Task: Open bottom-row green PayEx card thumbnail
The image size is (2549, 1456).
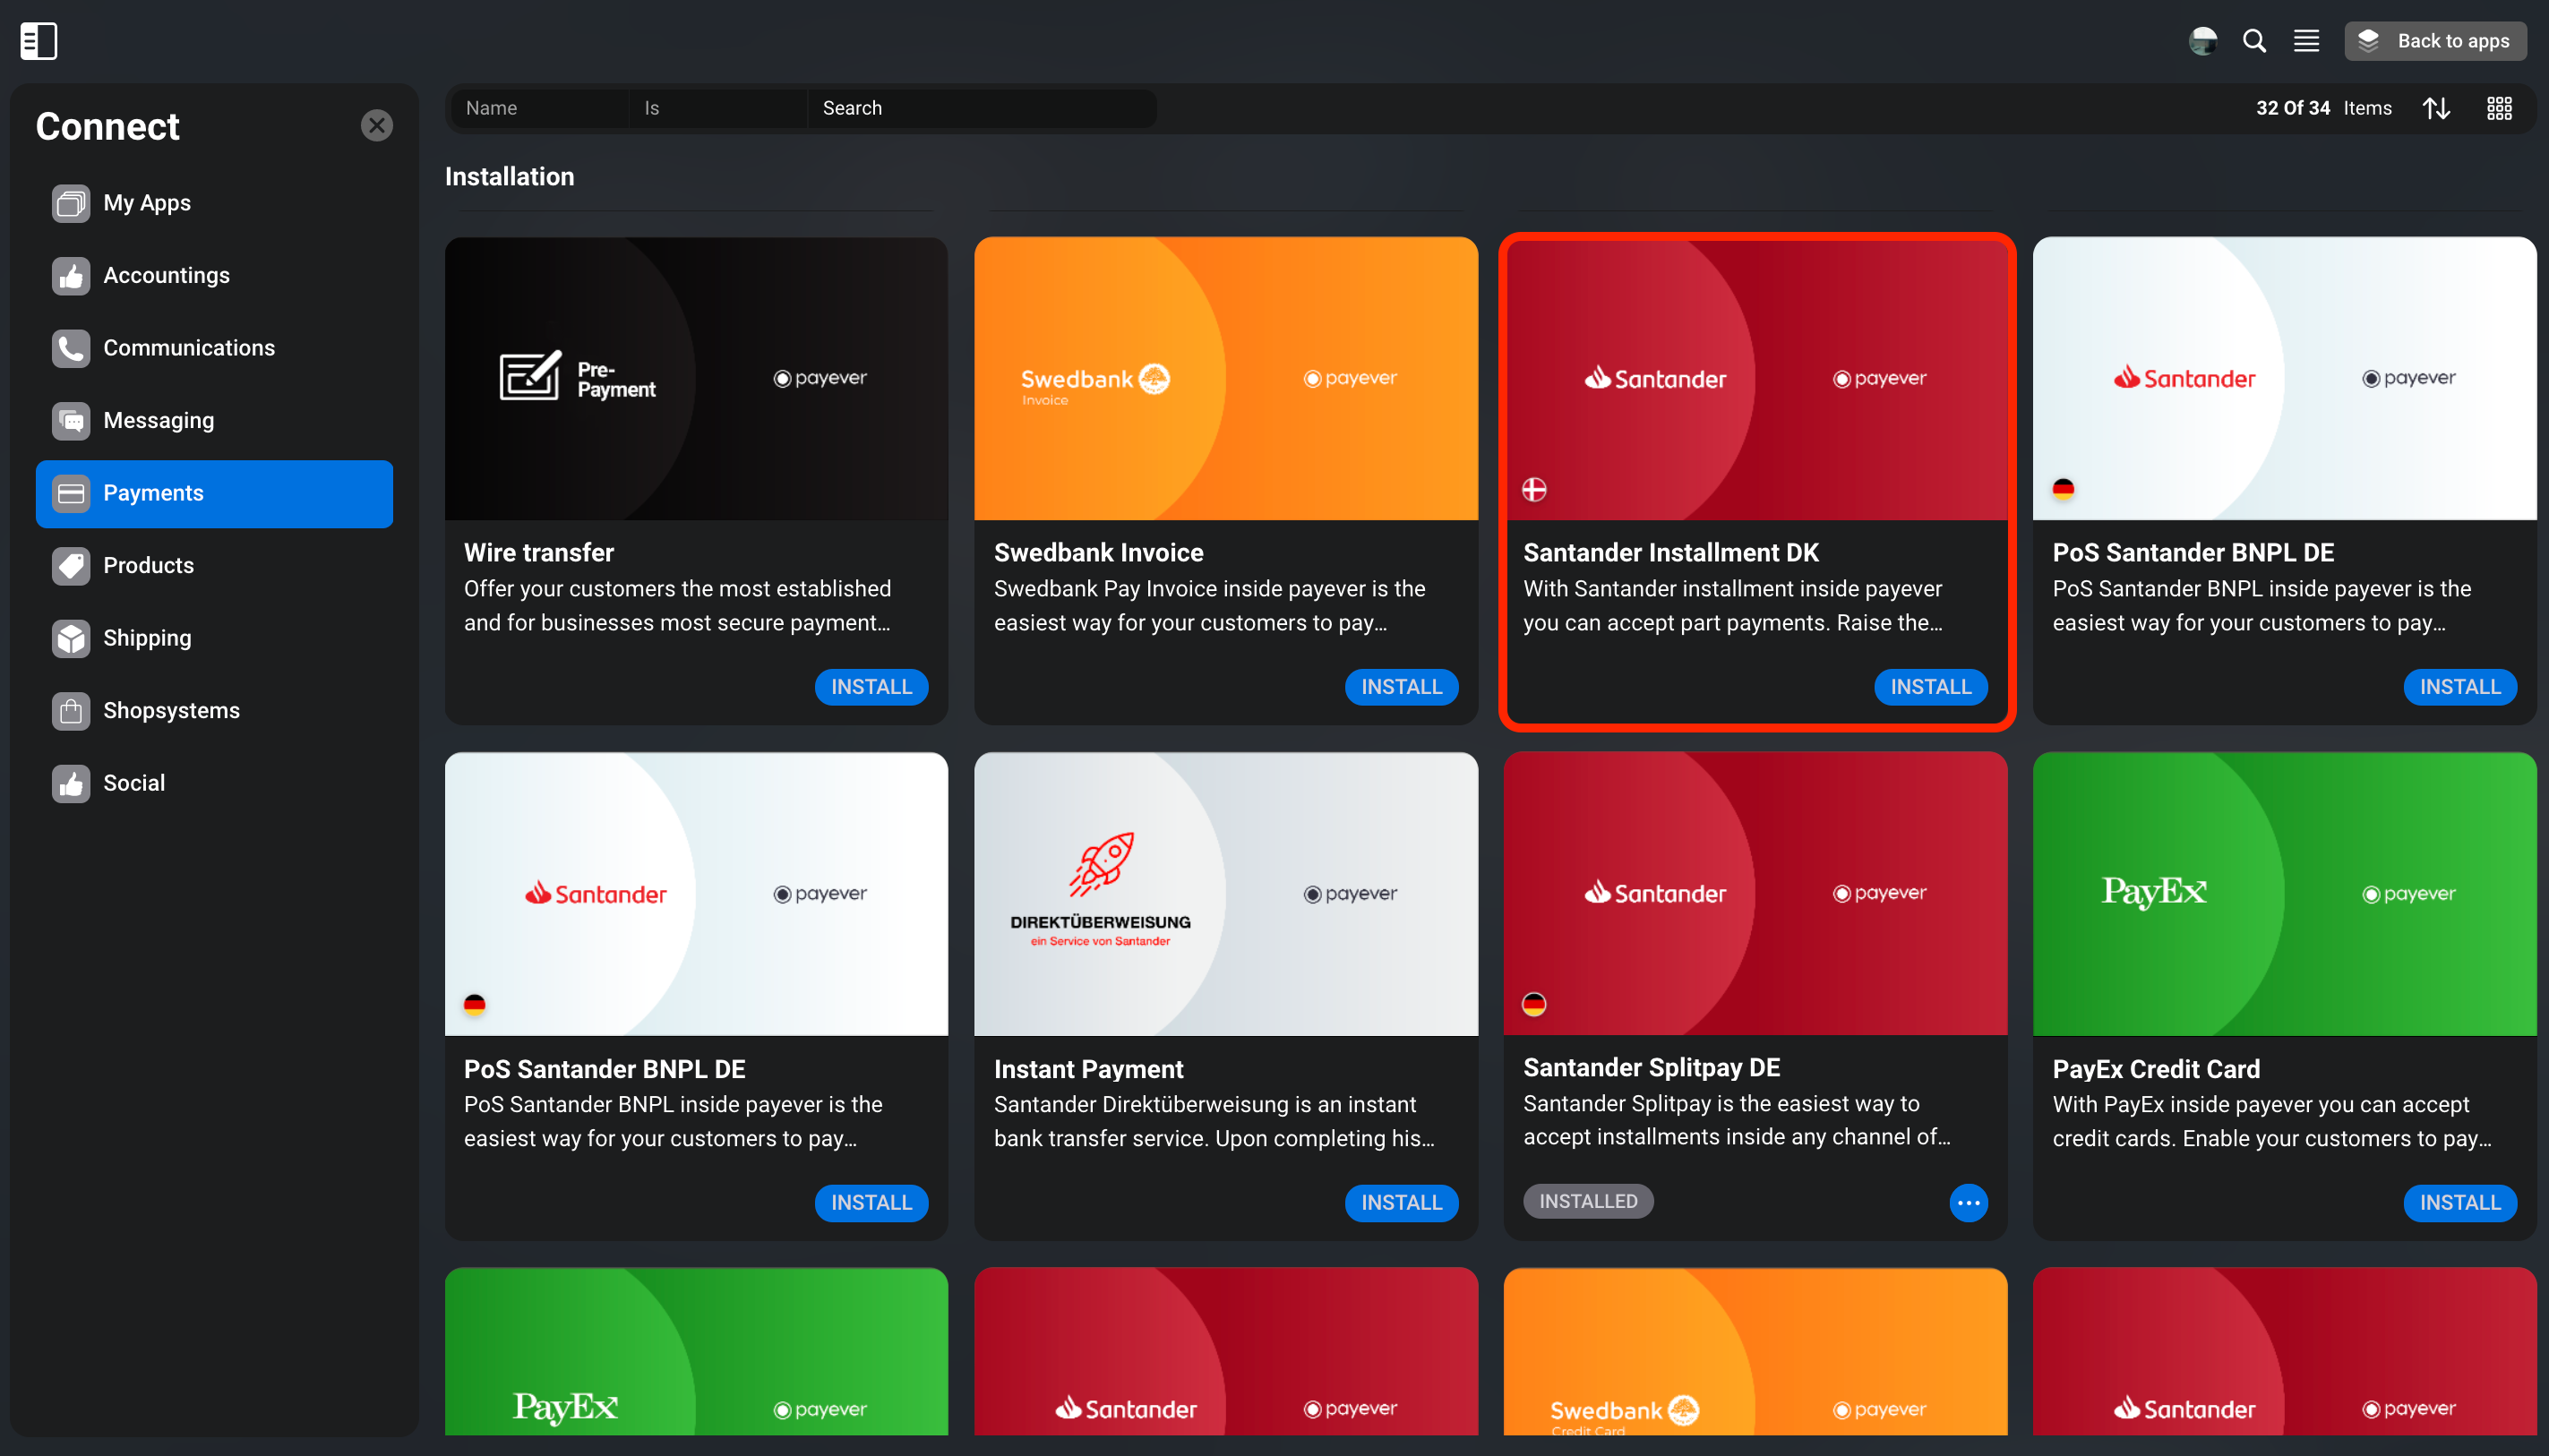Action: pos(696,1351)
